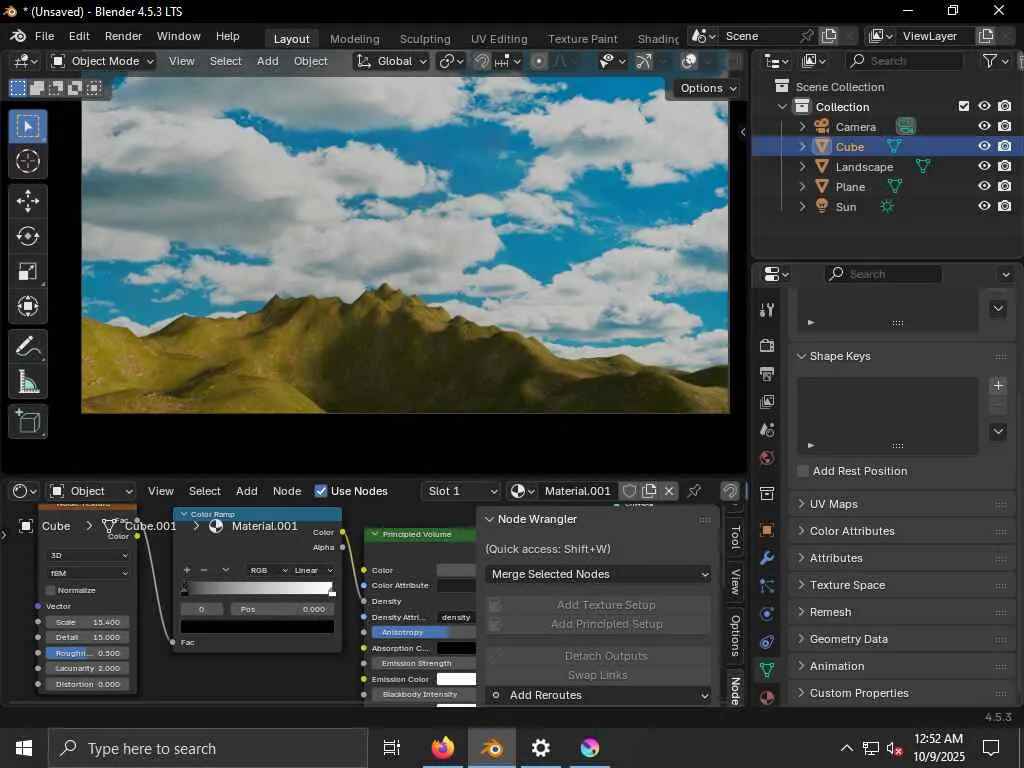Switch to the Sculpting workspace tab
1024x768 pixels.
coord(424,39)
